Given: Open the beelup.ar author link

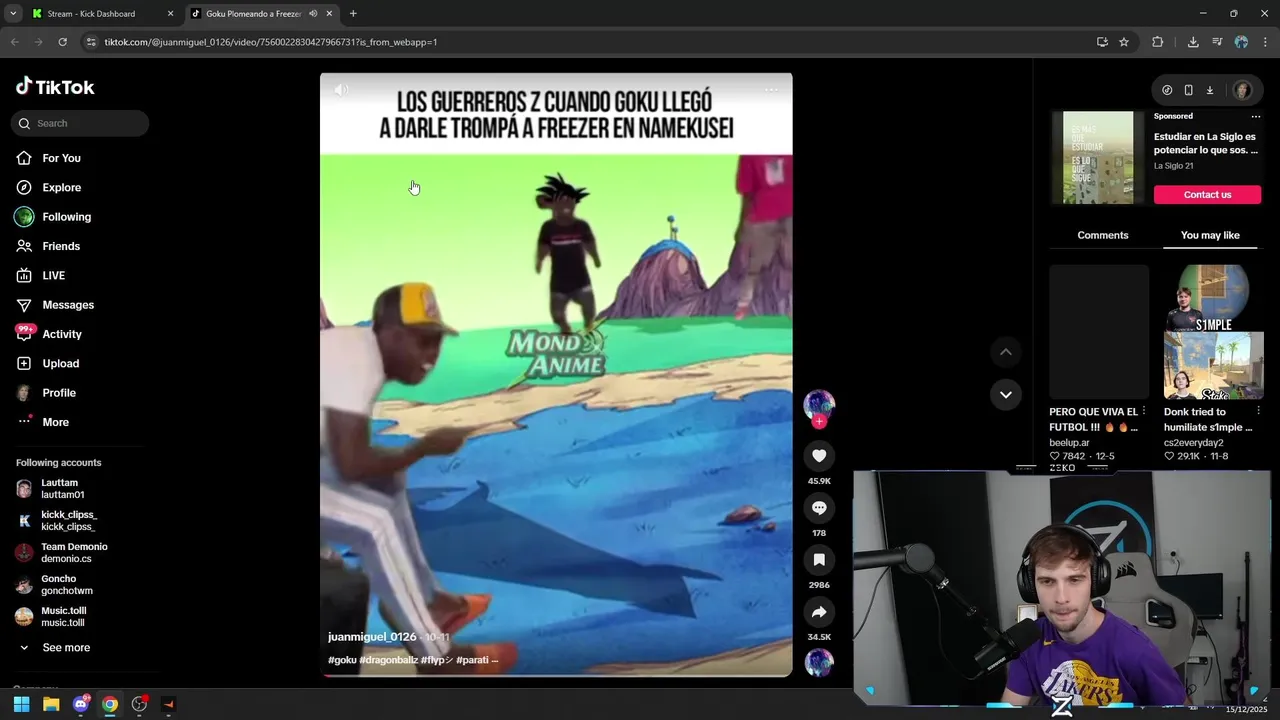Looking at the screenshot, I should (1069, 442).
